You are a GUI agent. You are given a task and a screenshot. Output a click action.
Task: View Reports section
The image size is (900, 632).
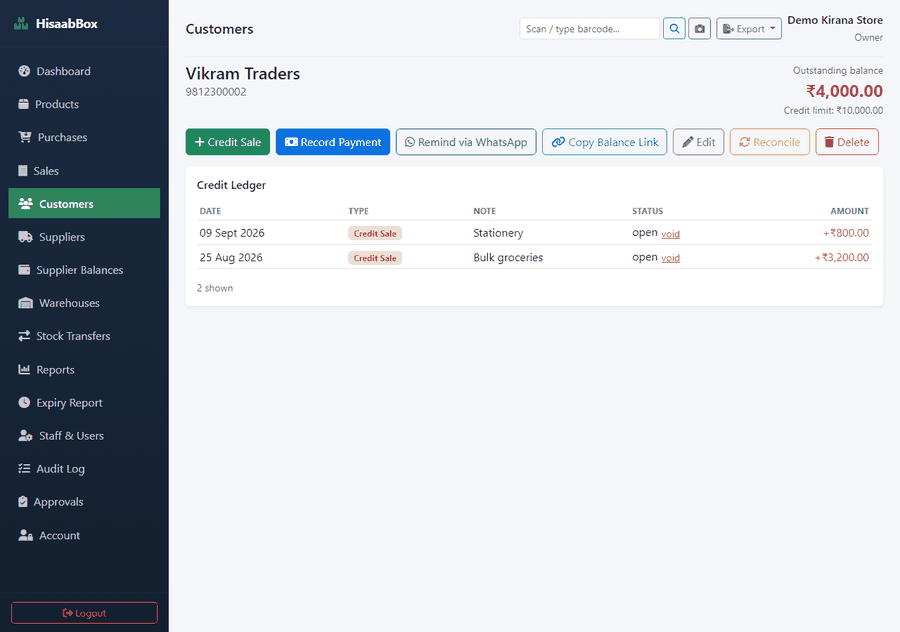(x=84, y=369)
